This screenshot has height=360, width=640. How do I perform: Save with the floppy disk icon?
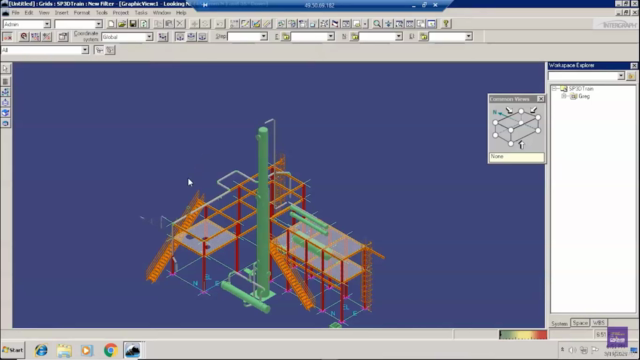133,24
